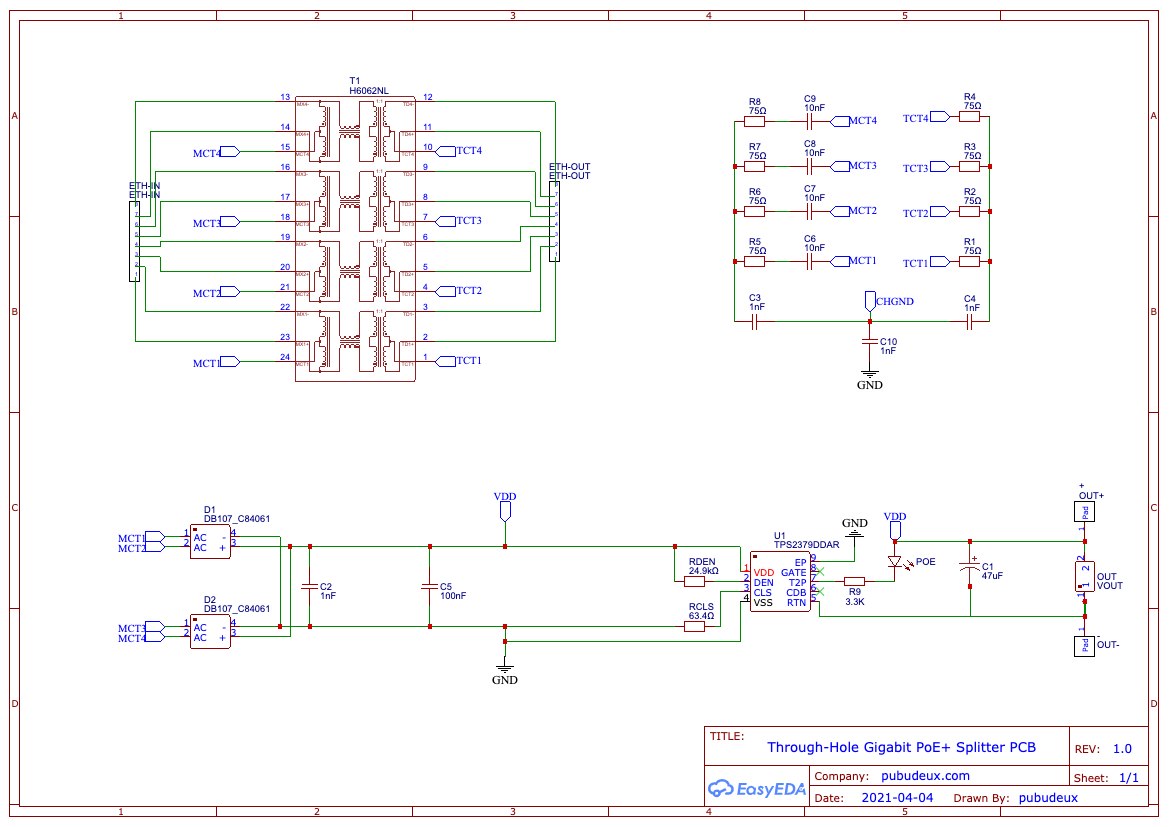Select the R4 75Ω resistor
The height and width of the screenshot is (827, 1169).
tap(969, 116)
